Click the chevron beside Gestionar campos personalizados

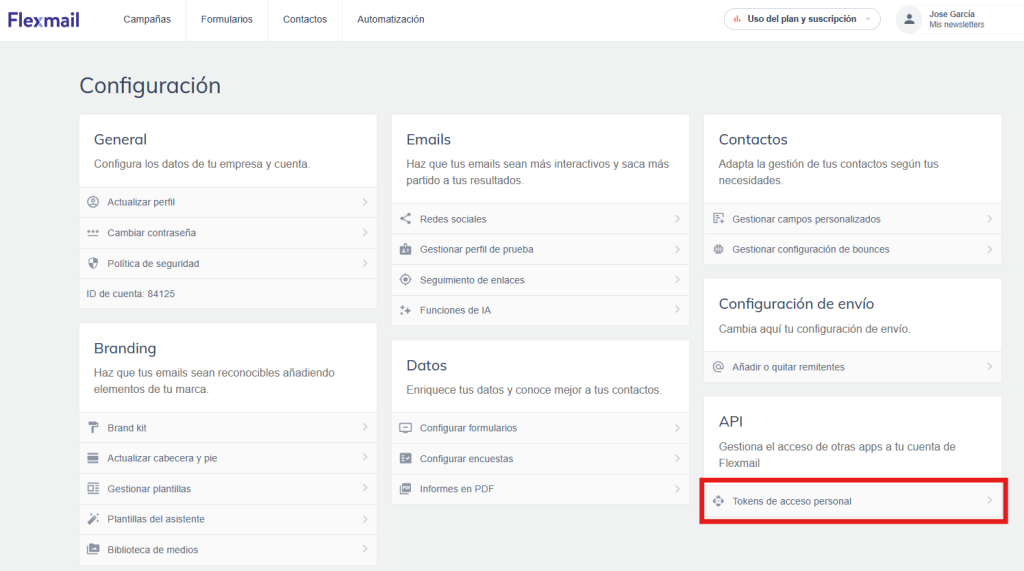click(989, 219)
